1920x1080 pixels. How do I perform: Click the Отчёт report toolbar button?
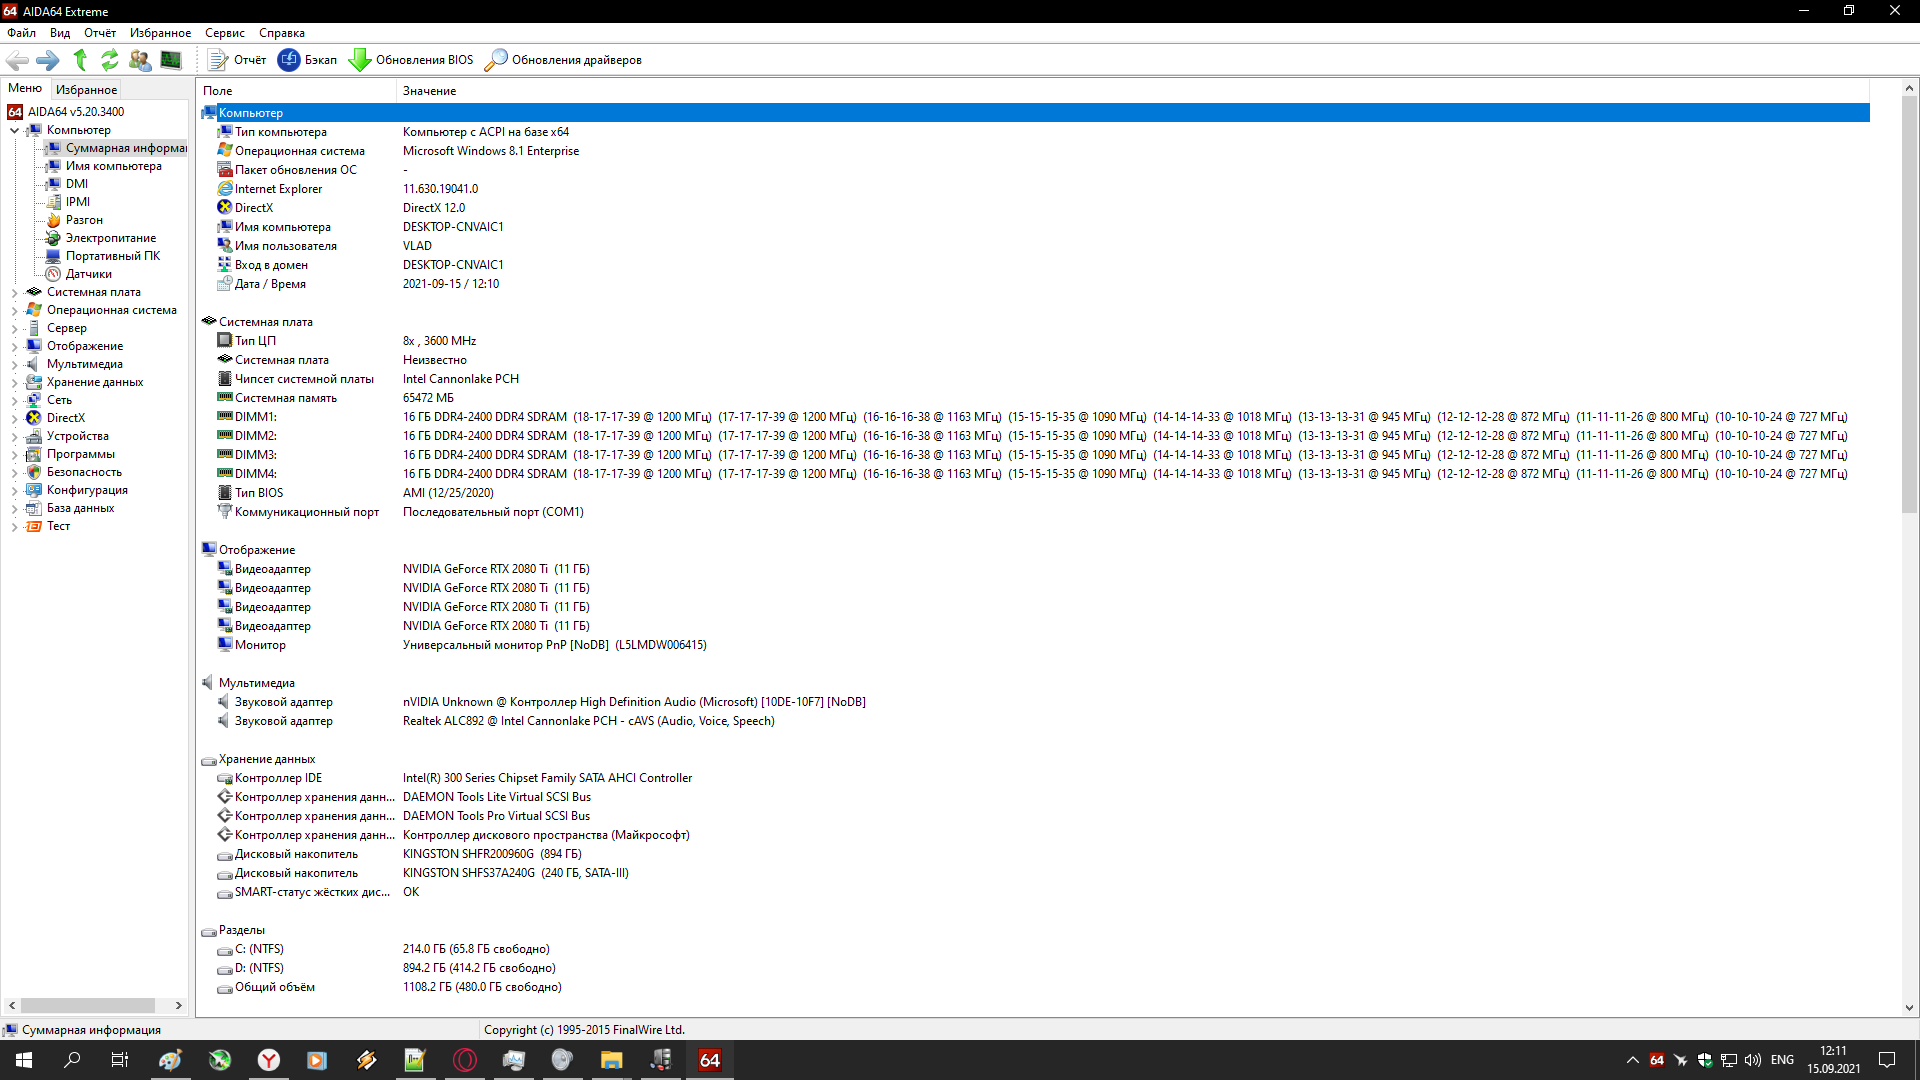coord(237,60)
